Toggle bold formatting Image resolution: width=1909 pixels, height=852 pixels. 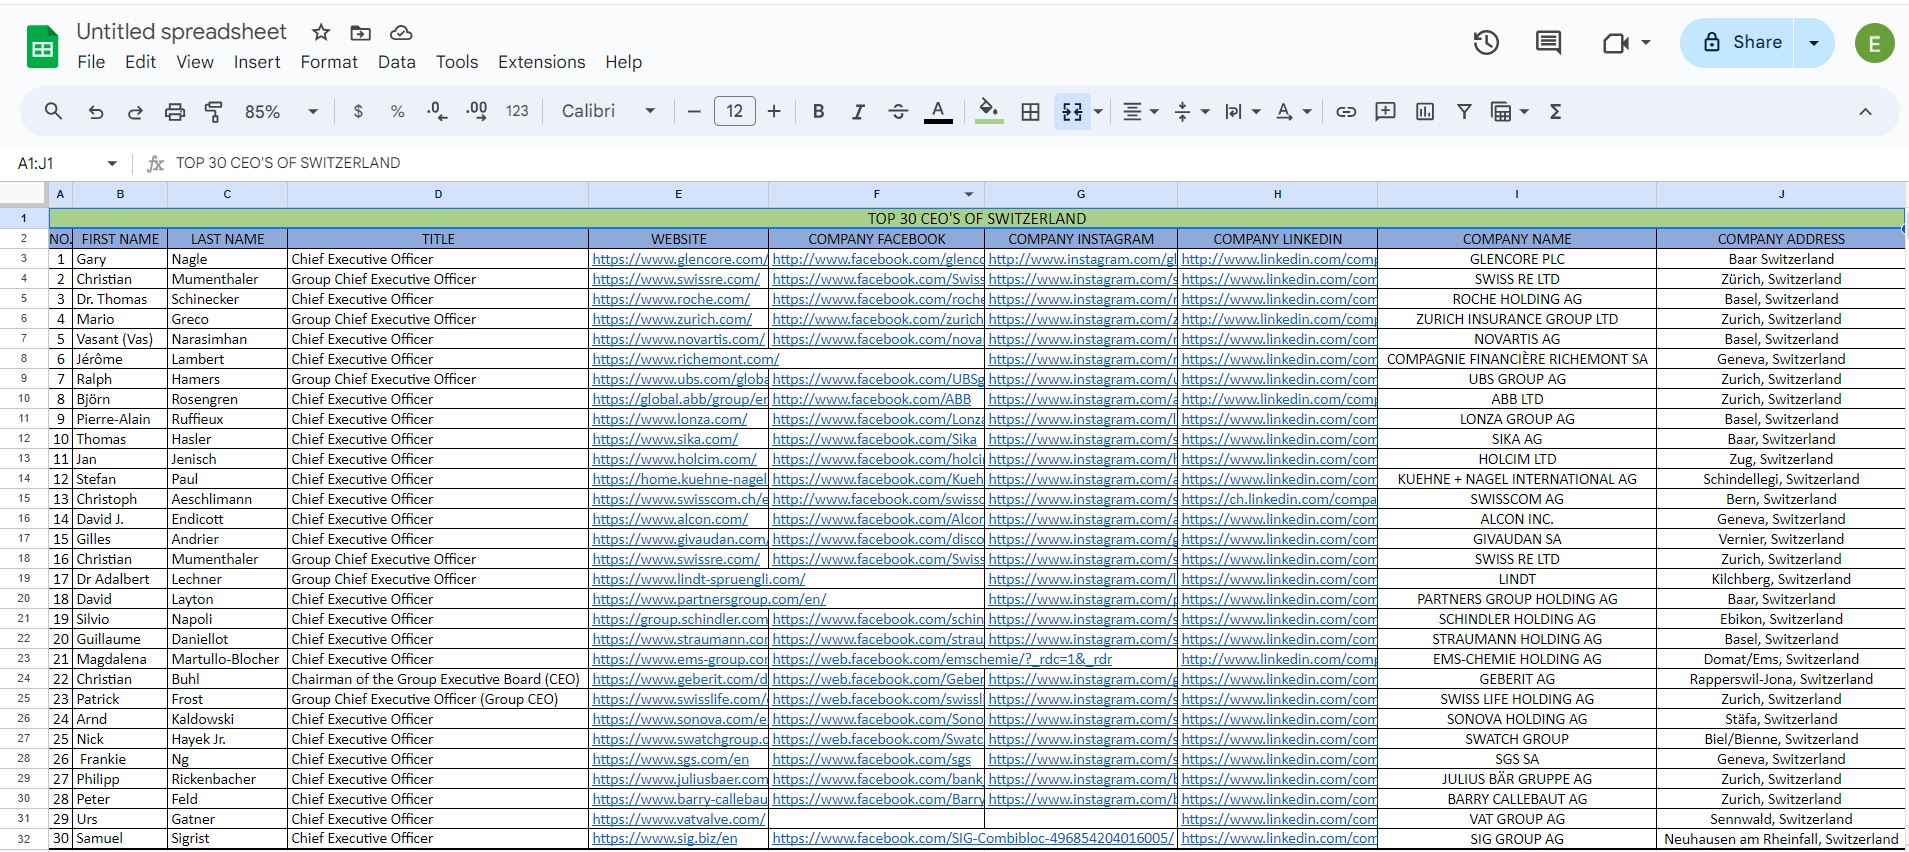pos(818,112)
